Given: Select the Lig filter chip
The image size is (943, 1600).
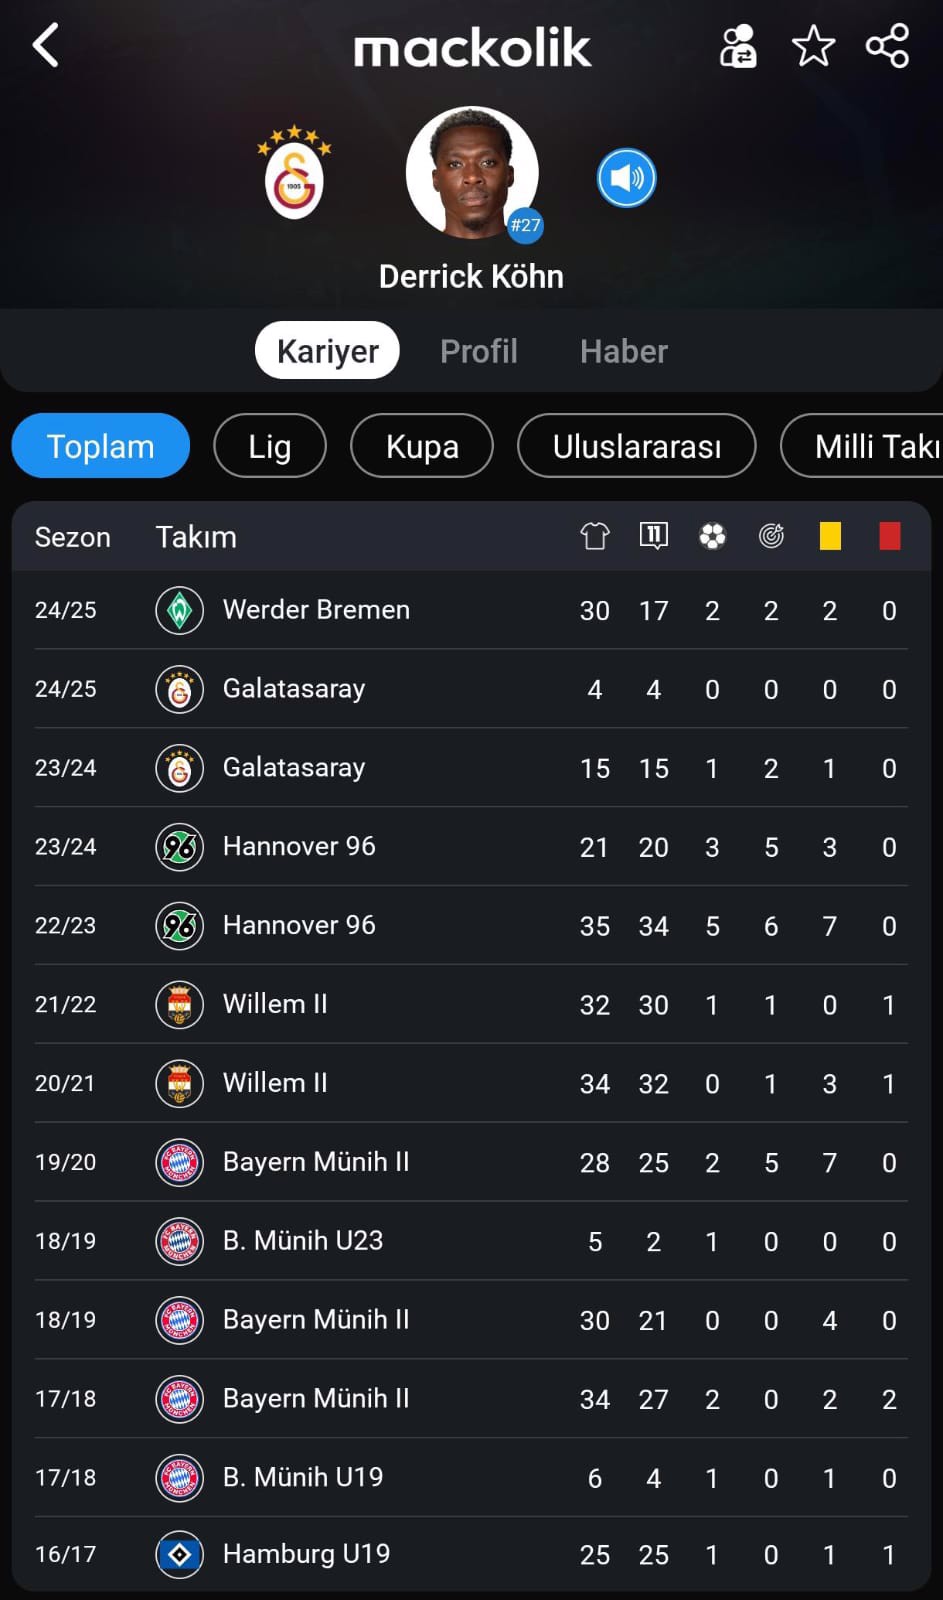Looking at the screenshot, I should [270, 446].
